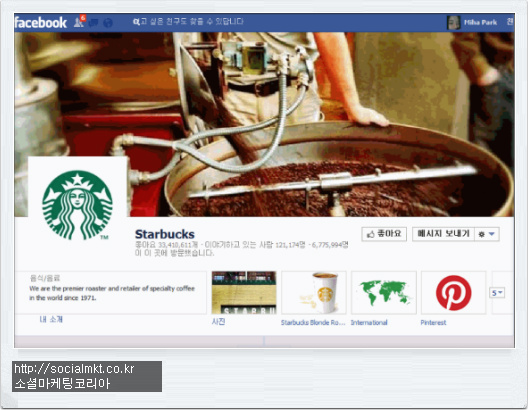Click the Starbucks page name
The width and height of the screenshot is (528, 410).
165,234
